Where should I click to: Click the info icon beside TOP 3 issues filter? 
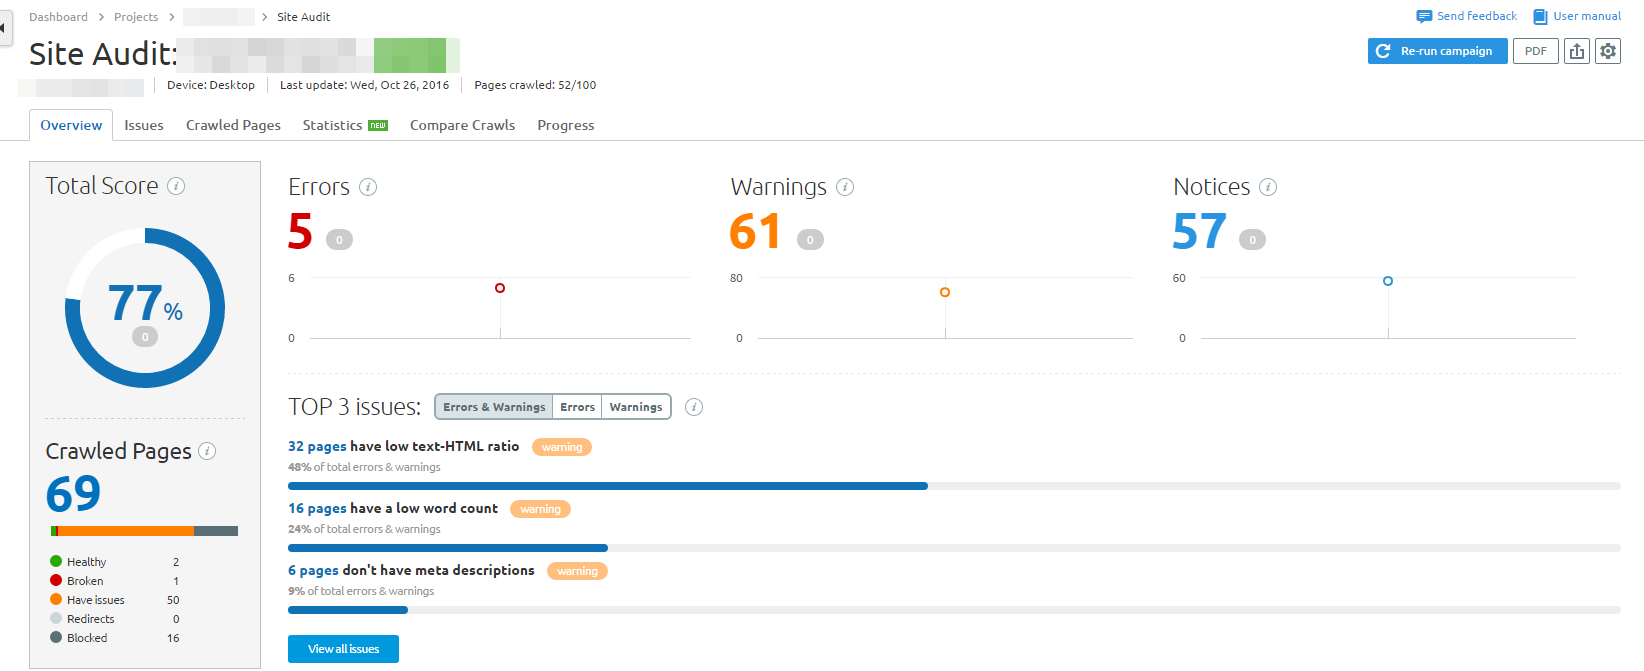click(x=694, y=407)
